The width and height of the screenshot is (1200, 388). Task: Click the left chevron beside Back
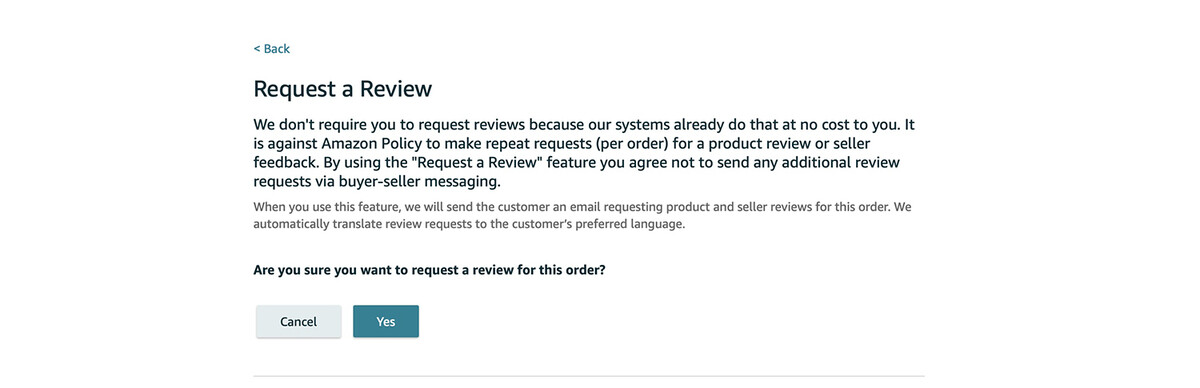tap(257, 49)
